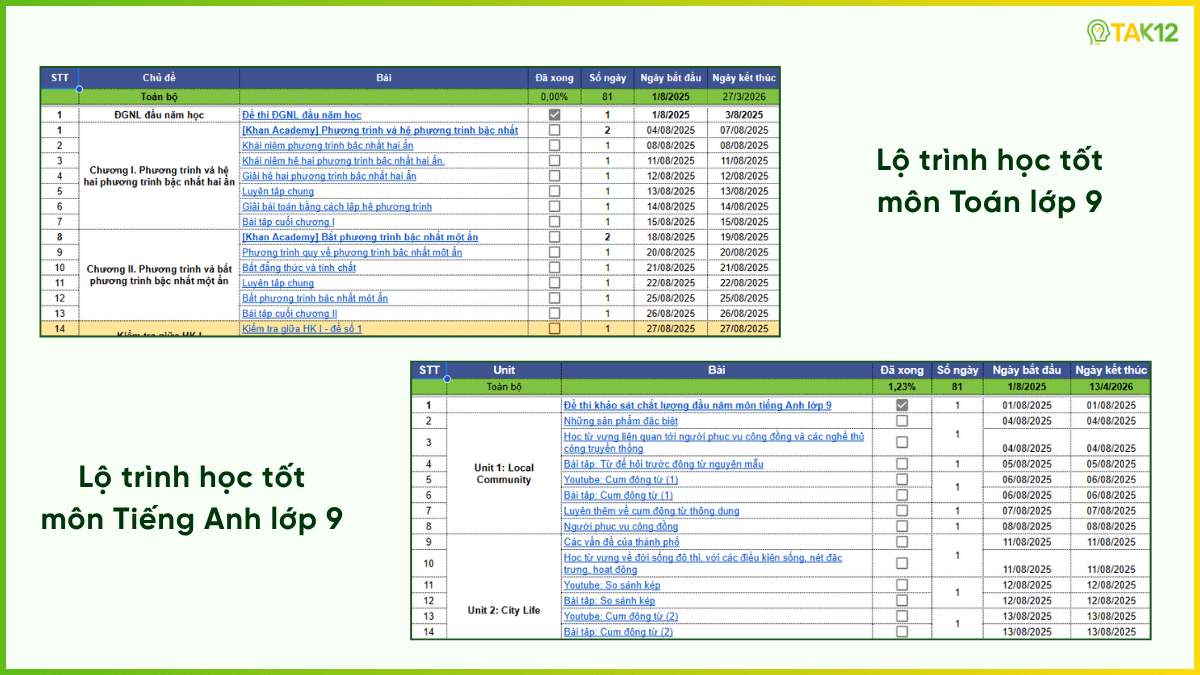Uncheck the completed 'Đề thi ĐGNL đầu năm học' box

tap(552, 114)
